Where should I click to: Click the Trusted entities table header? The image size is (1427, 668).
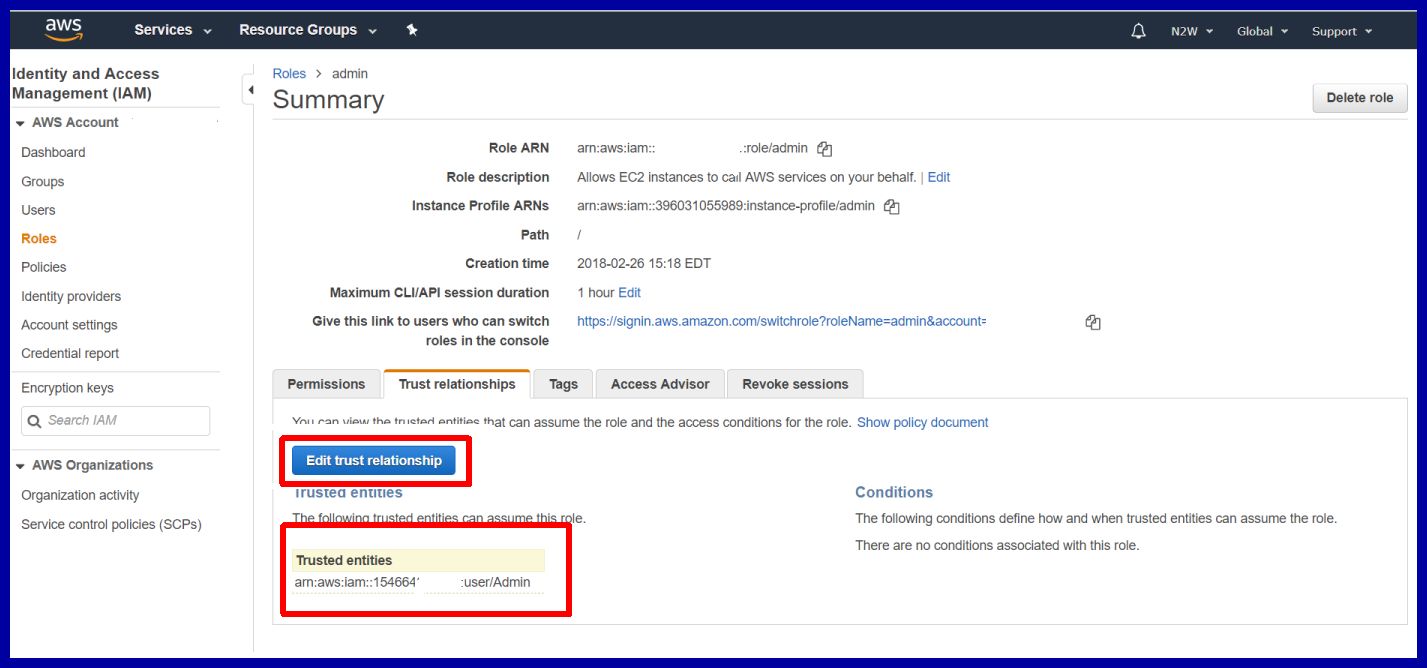(418, 560)
